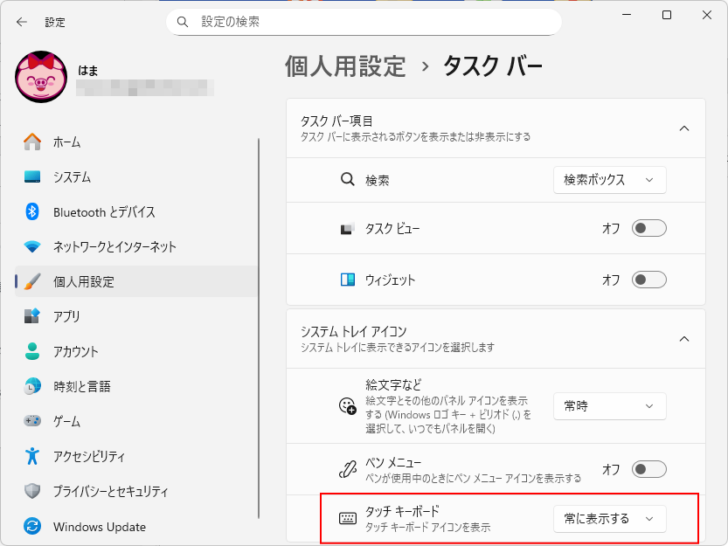Collapse the システム トレイ アイコン section

tap(684, 339)
